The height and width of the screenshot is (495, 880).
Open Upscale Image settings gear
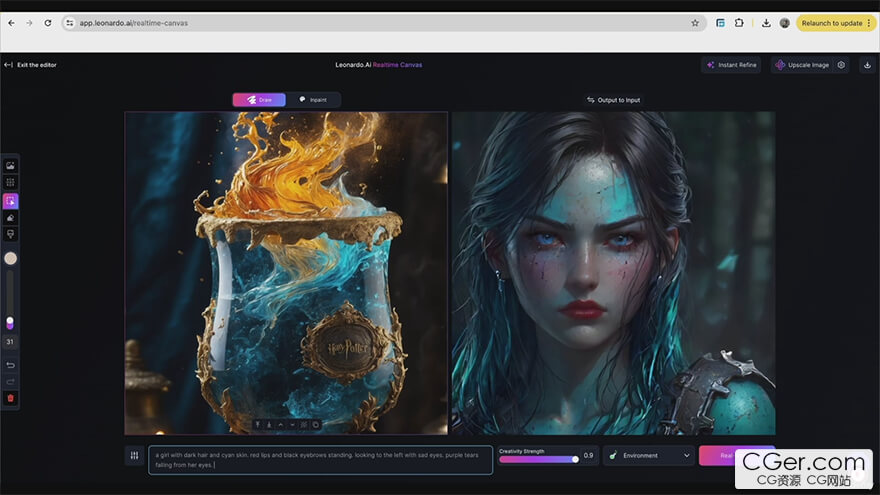[x=841, y=65]
